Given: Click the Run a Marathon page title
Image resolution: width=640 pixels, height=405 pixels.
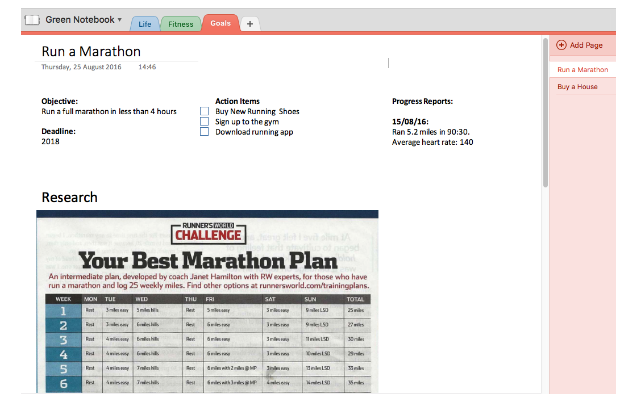Looking at the screenshot, I should pos(91,51).
